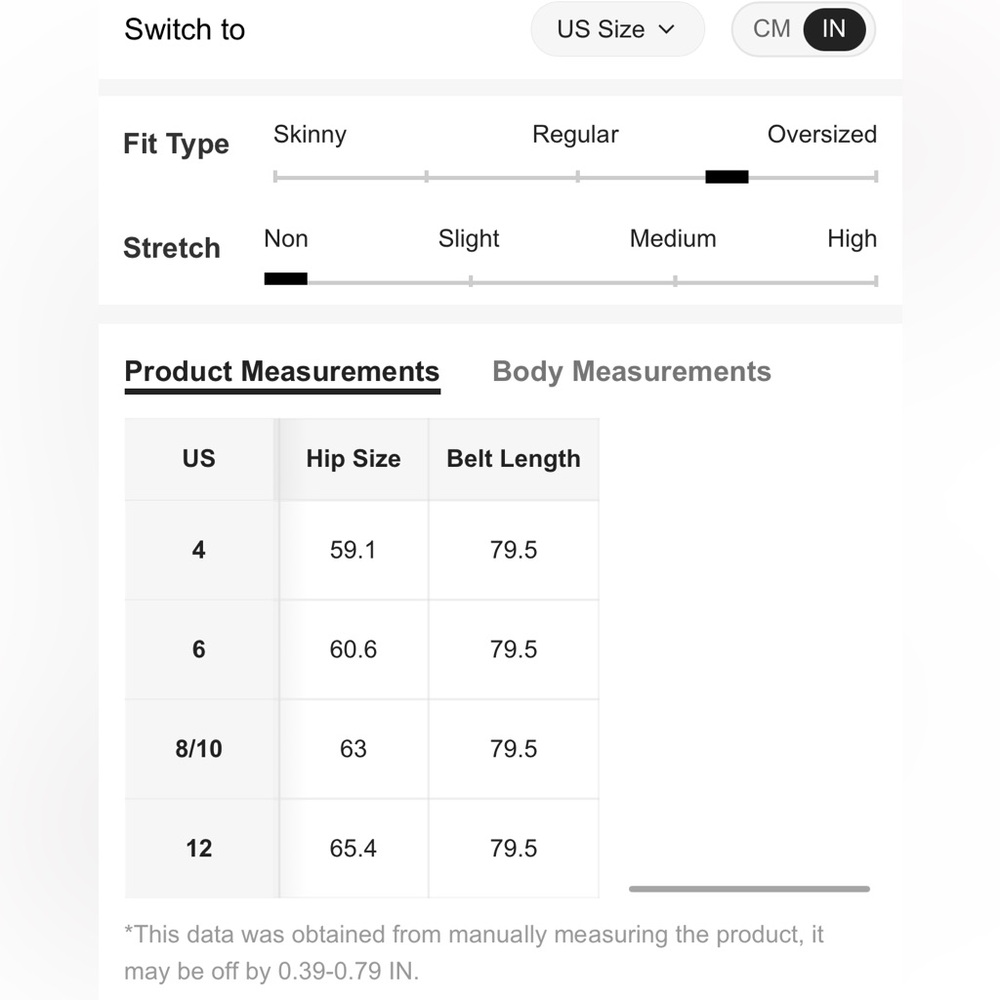Screen dimensions: 1000x1000
Task: Click the Belt Length column header
Action: pyautogui.click(x=513, y=459)
